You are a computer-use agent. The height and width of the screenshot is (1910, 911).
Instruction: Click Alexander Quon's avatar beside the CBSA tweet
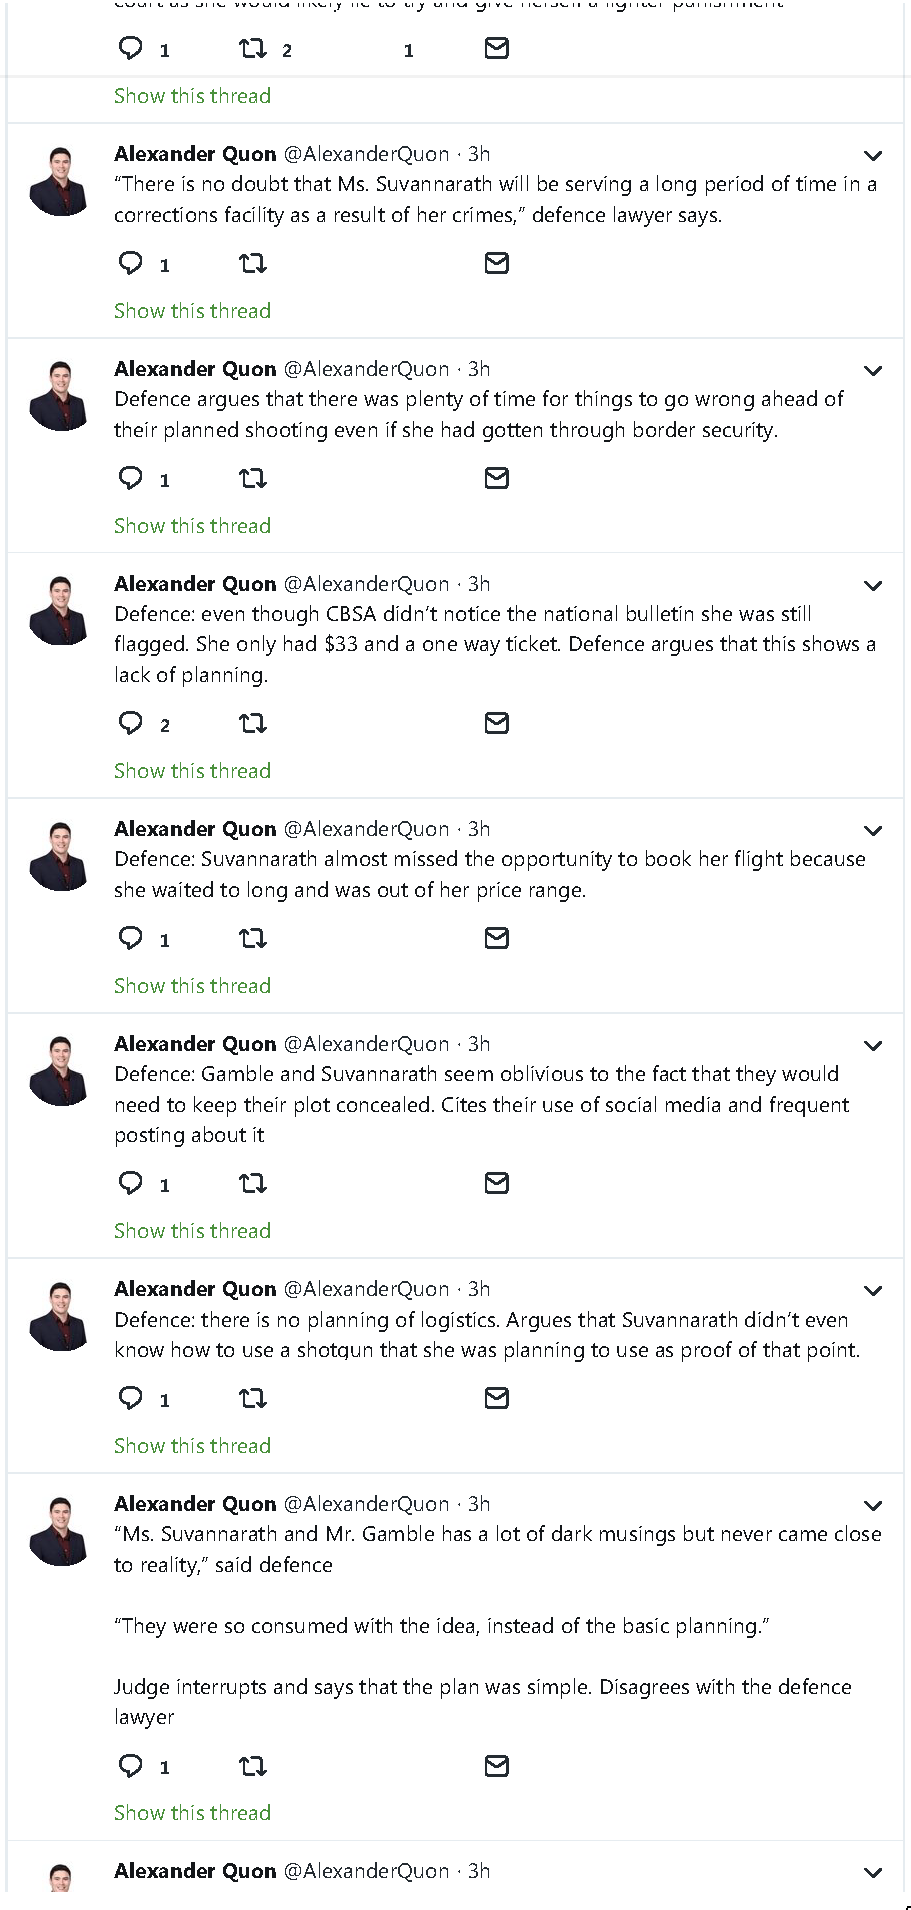point(60,611)
